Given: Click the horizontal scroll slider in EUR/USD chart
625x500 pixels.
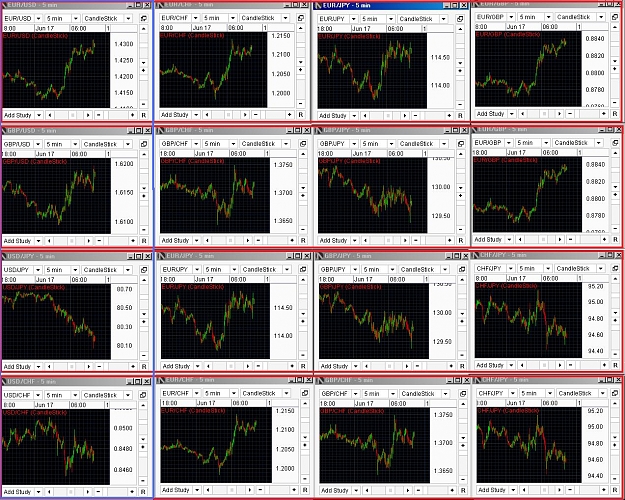Looking at the screenshot, I should tap(72, 115).
